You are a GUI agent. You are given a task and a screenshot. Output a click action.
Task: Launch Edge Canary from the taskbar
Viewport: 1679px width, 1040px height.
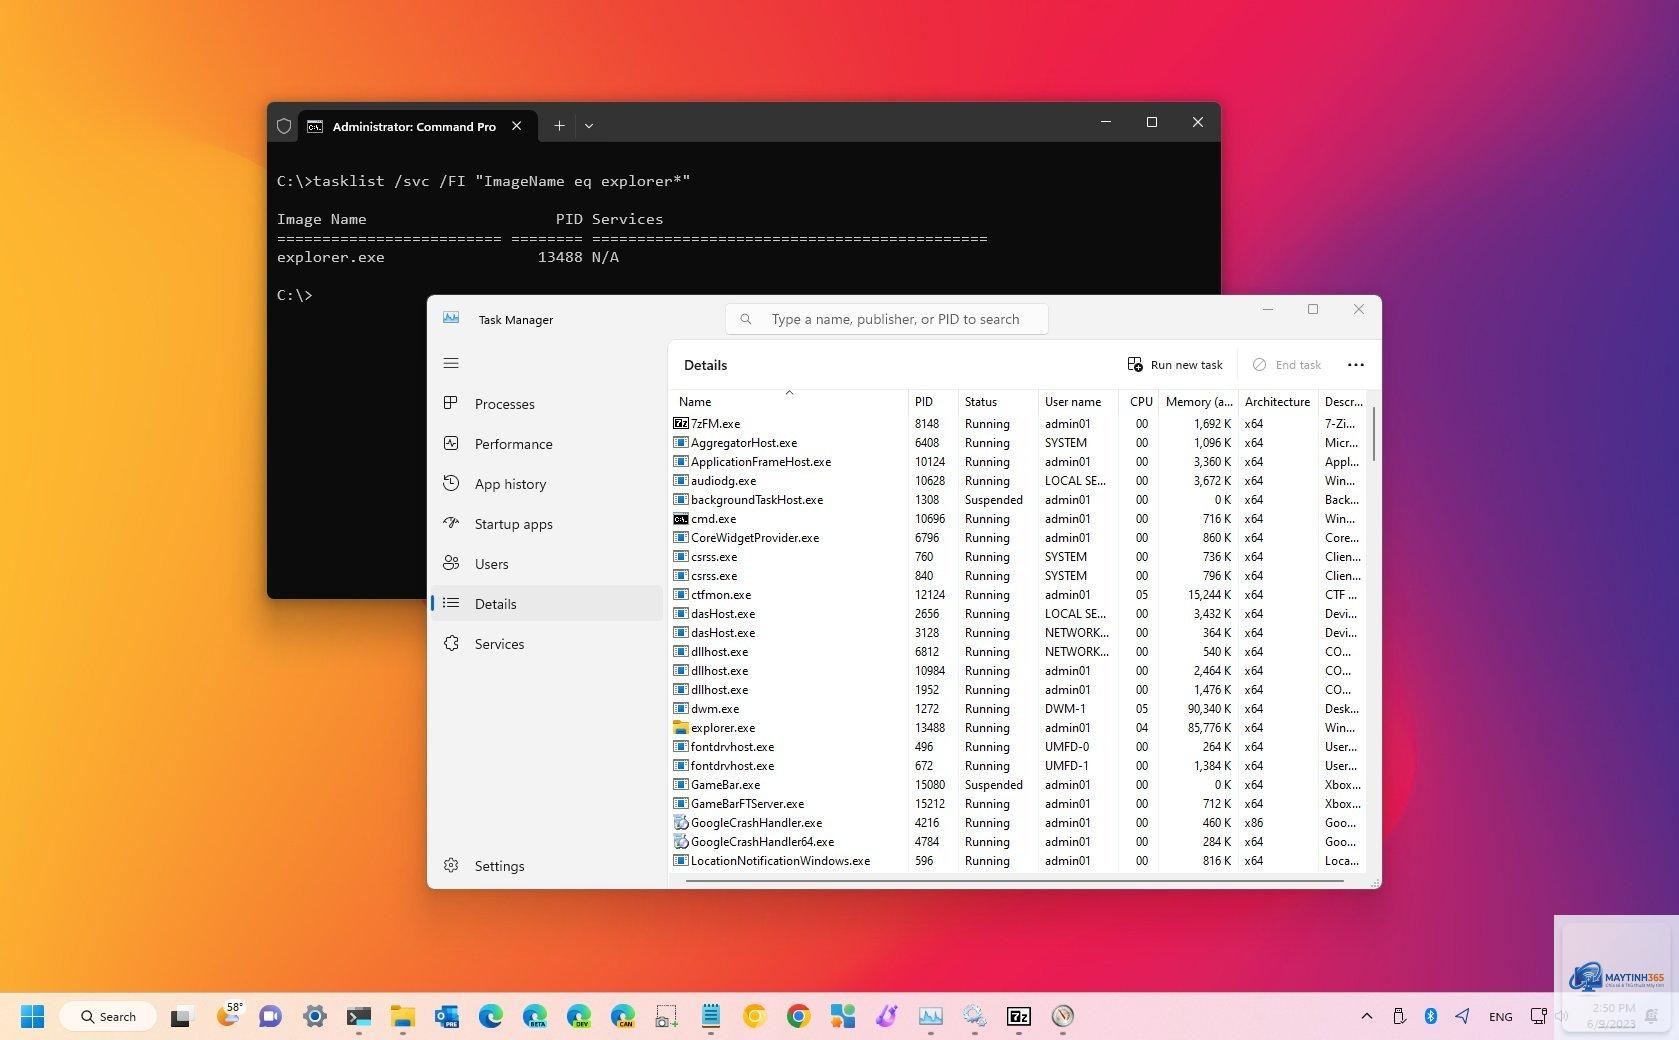click(x=623, y=1016)
